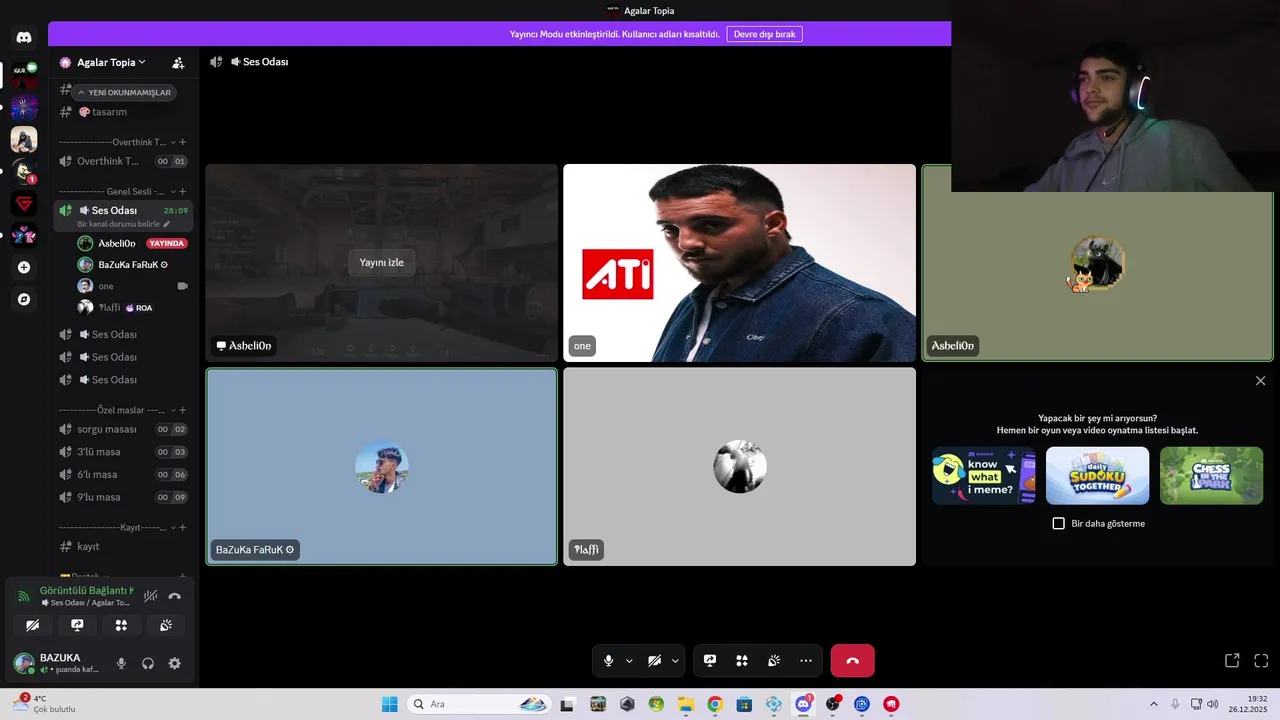
Task: Open the red G logo server
Action: pos(24,203)
